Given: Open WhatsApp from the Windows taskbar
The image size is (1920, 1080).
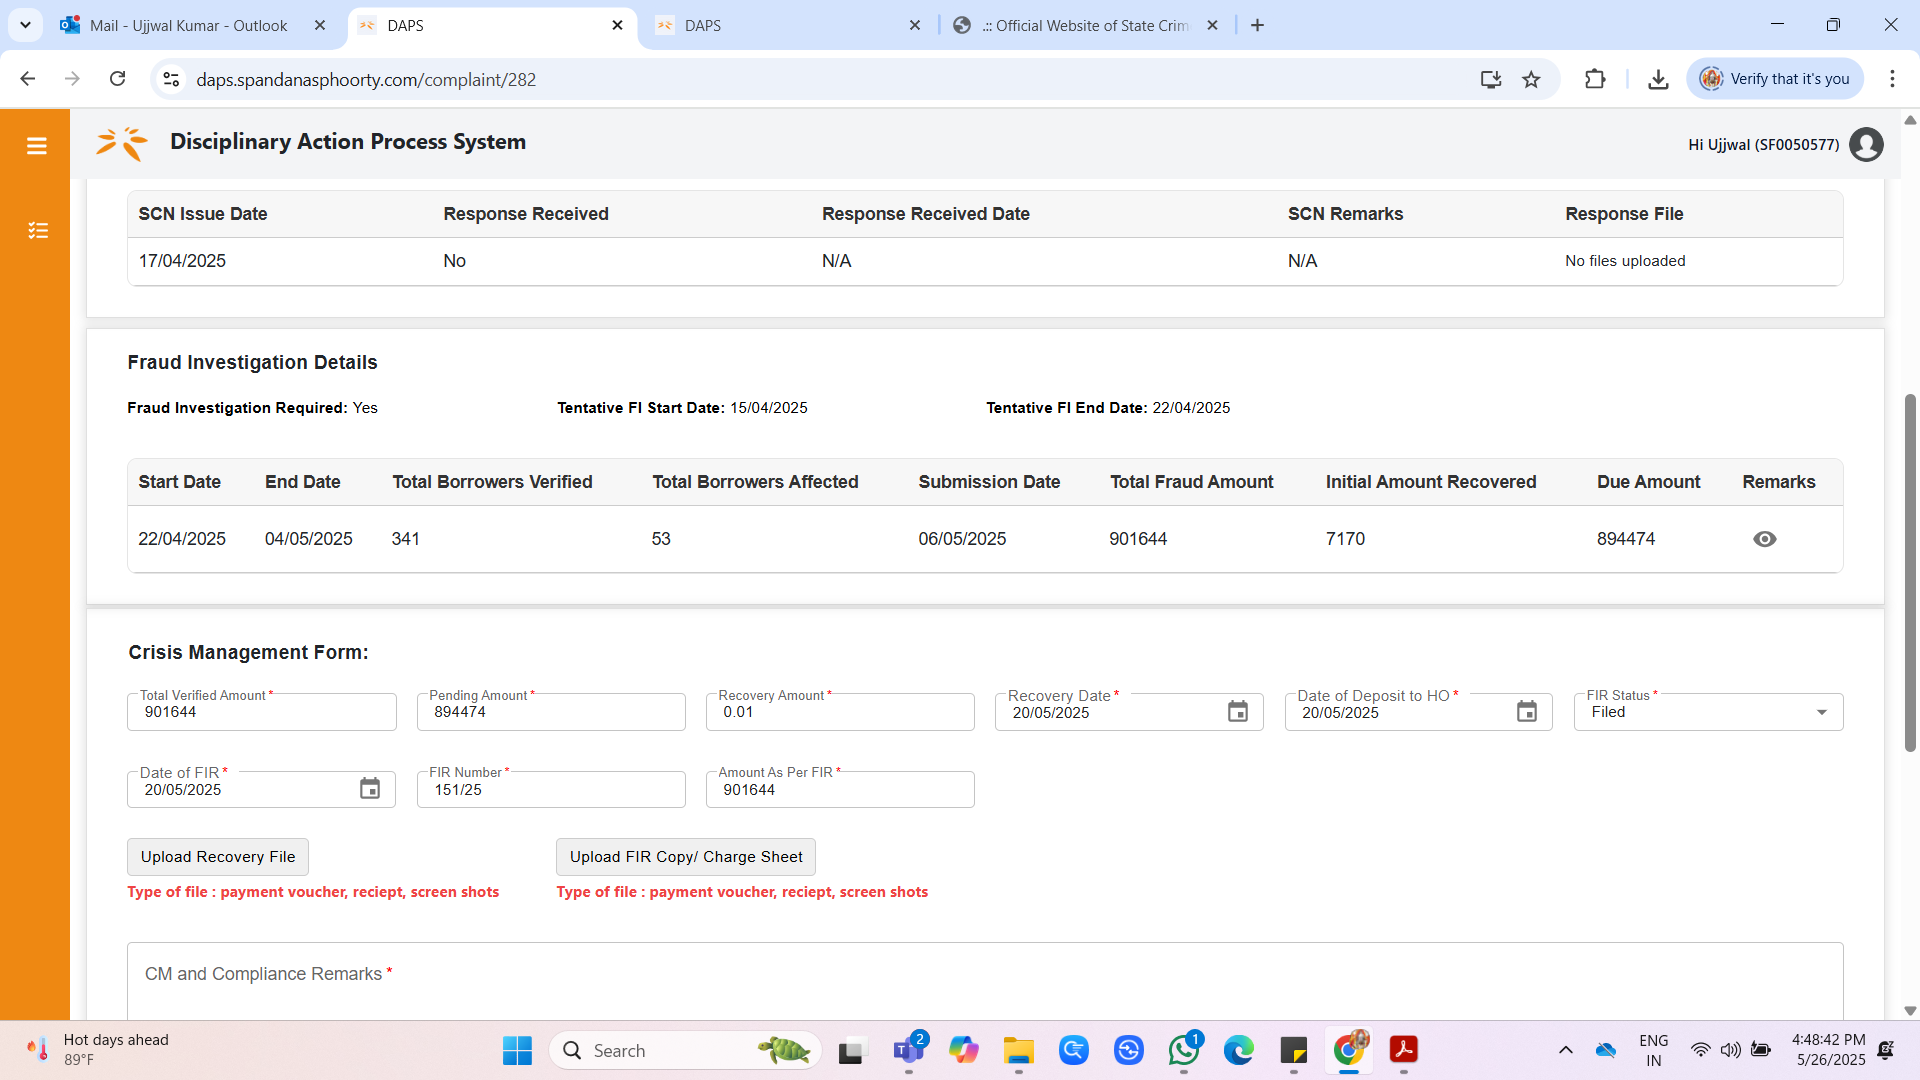Looking at the screenshot, I should click(1184, 1051).
